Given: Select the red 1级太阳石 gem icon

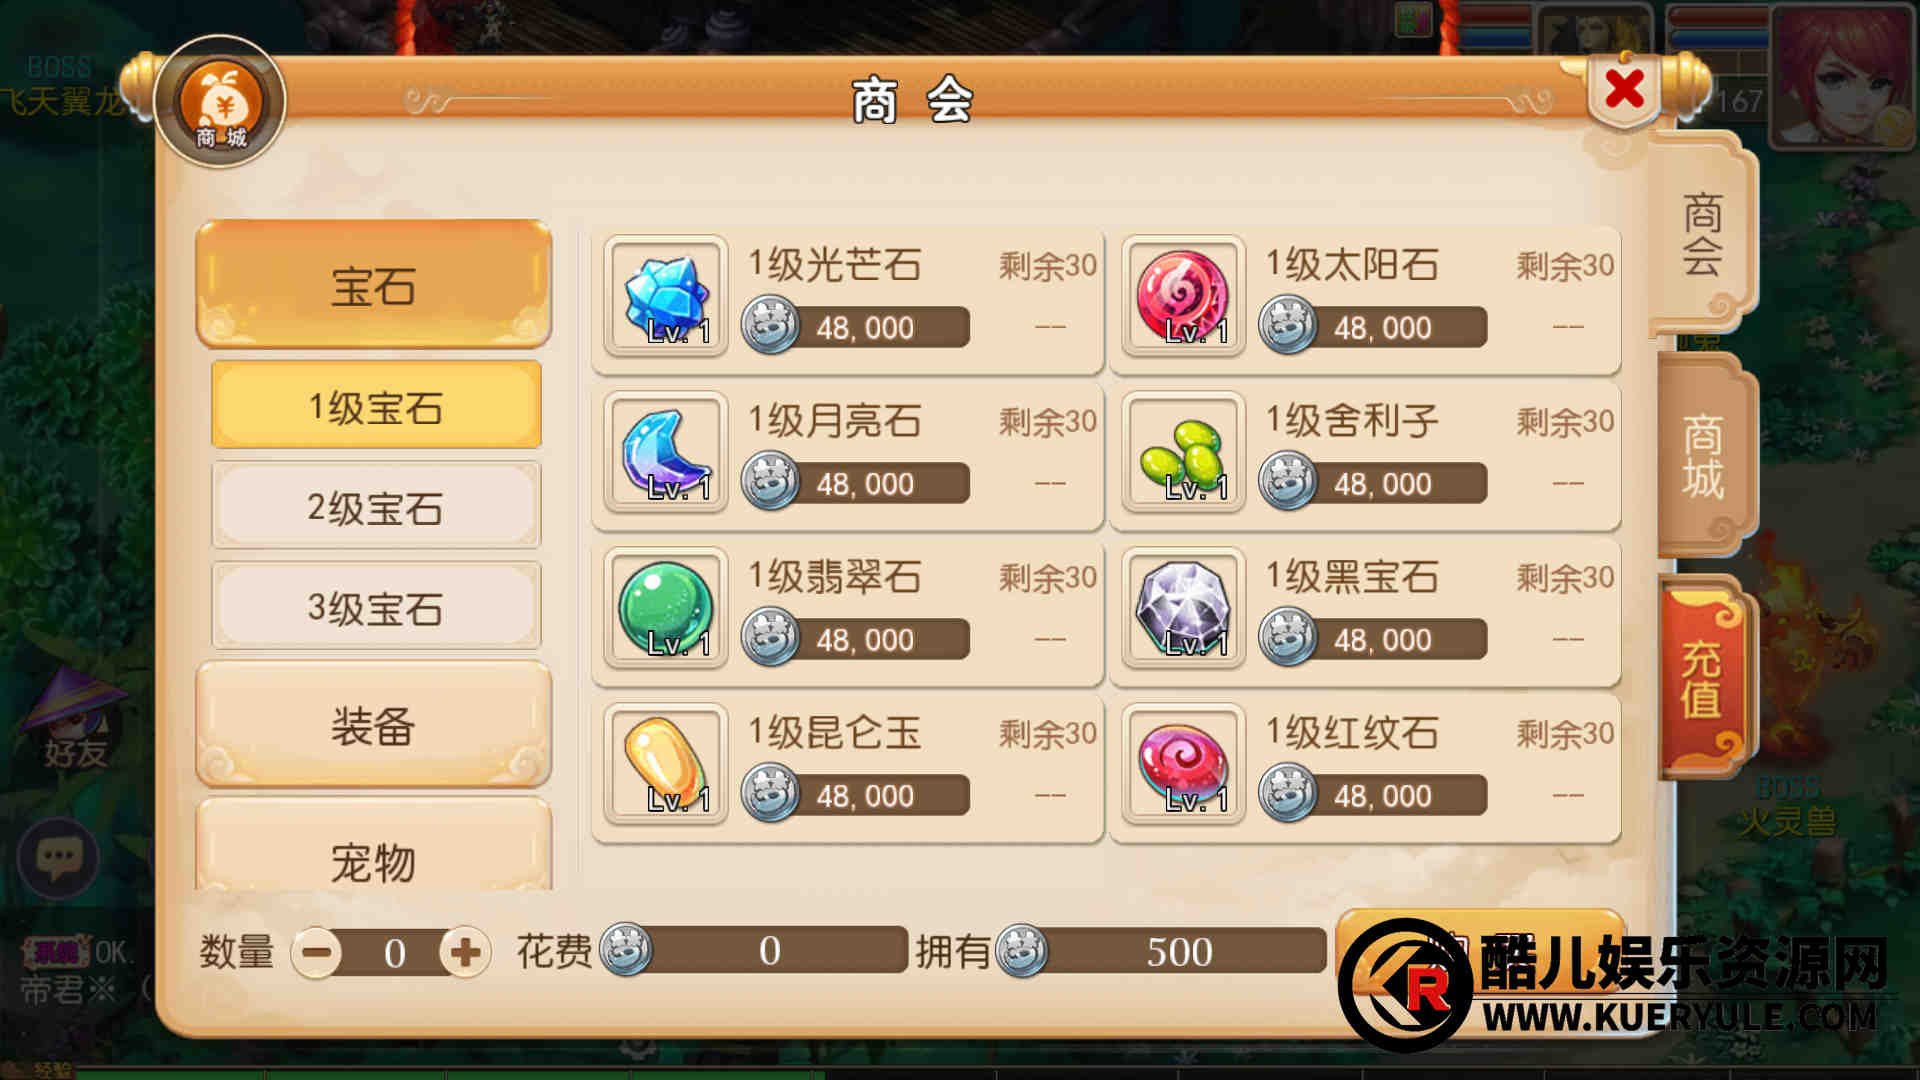Looking at the screenshot, I should point(1183,297).
